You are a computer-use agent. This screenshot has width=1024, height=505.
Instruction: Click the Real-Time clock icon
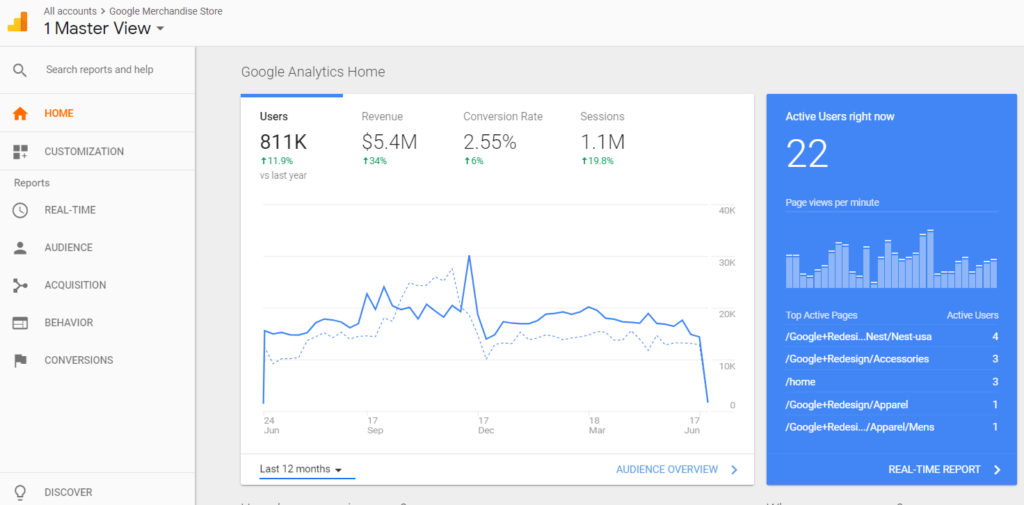pos(20,210)
